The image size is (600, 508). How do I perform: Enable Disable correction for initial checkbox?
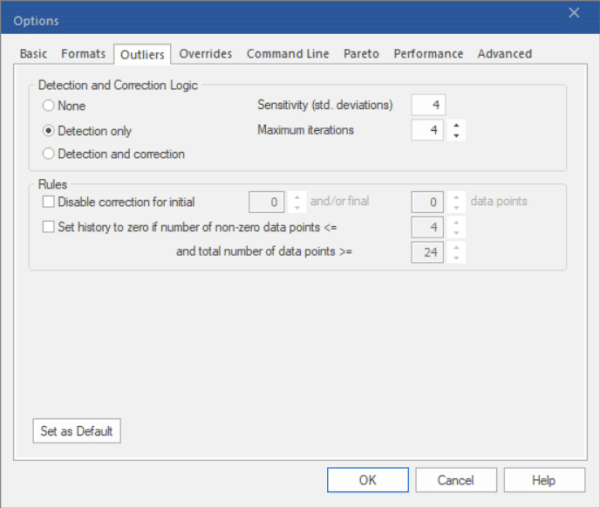[x=48, y=202]
